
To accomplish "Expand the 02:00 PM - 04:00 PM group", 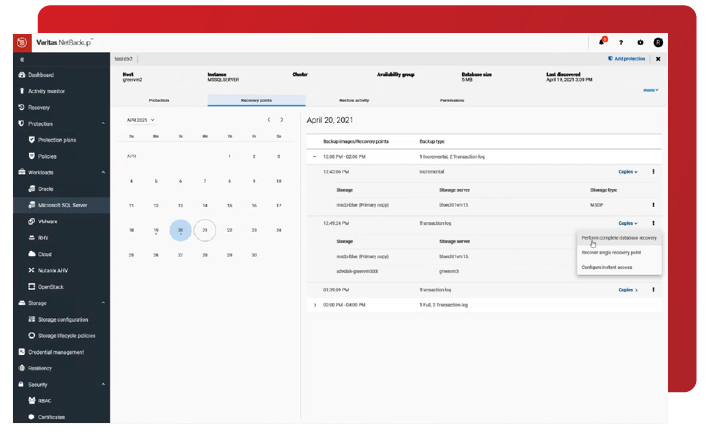I will click(315, 305).
